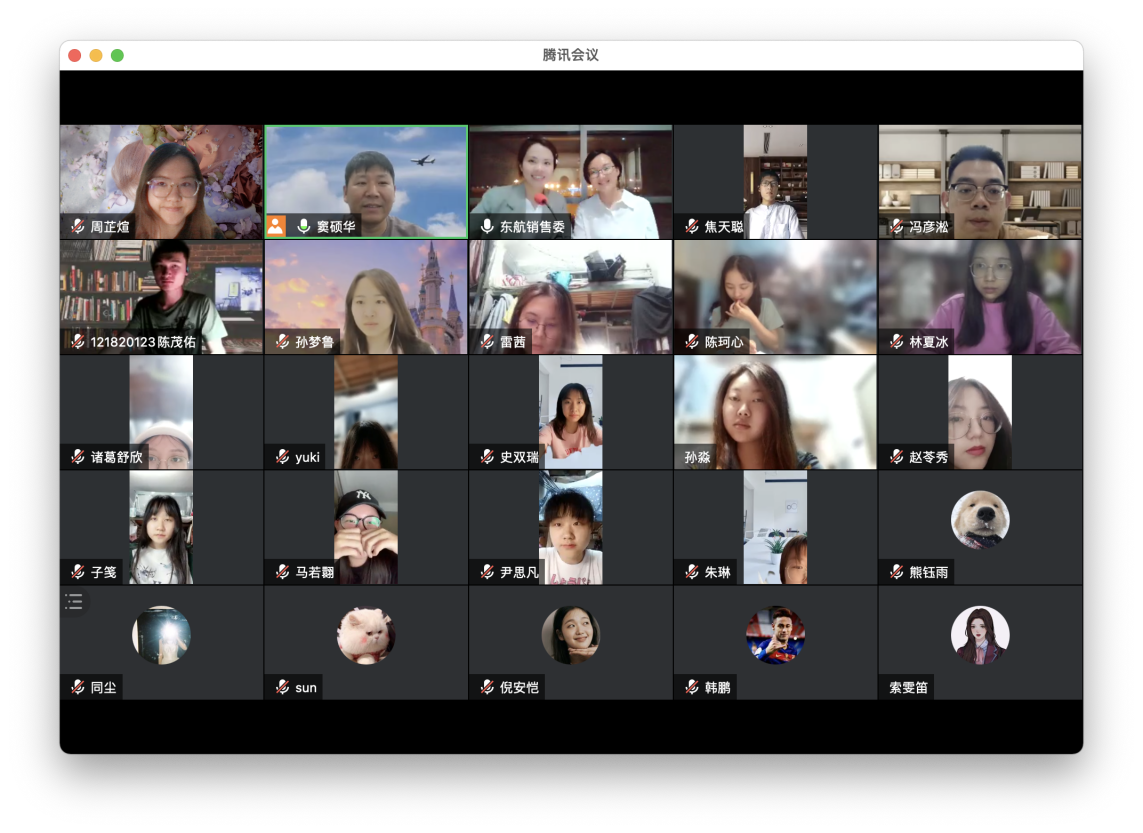Click the muted mic icon beside sun
Image resolution: width=1143 pixels, height=833 pixels.
pyautogui.click(x=282, y=688)
